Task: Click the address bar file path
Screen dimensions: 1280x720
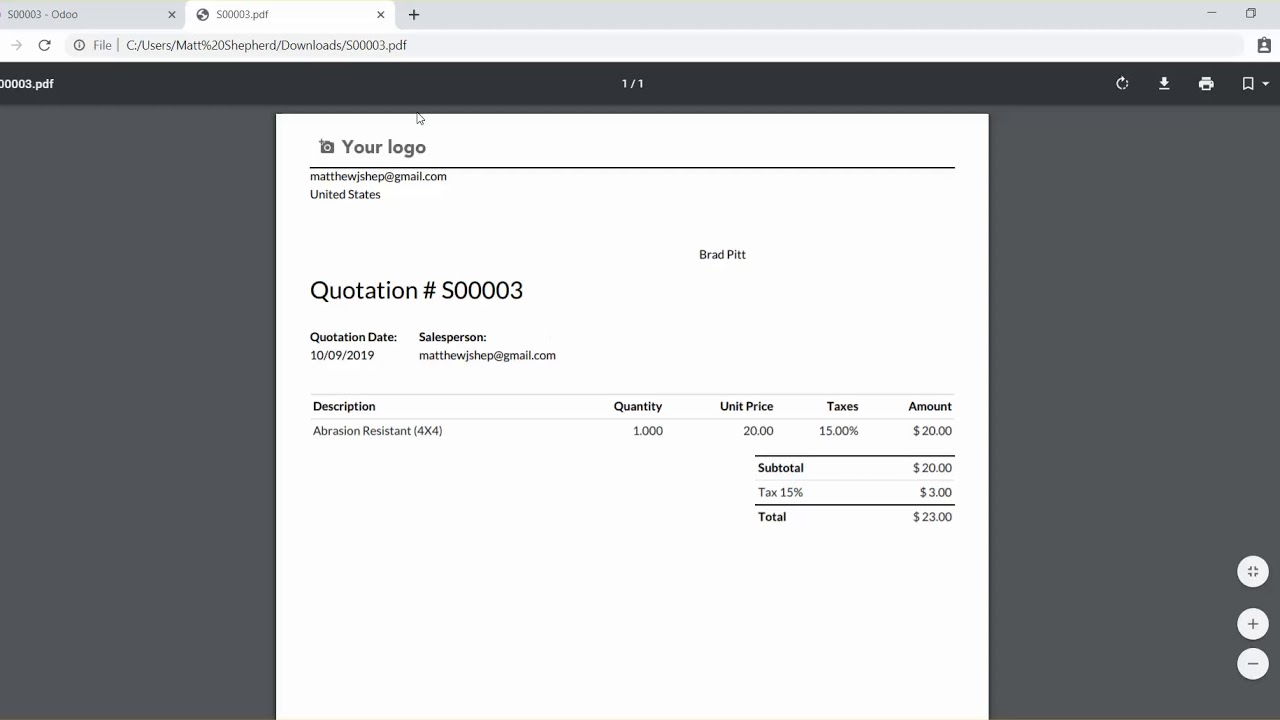Action: pos(266,45)
